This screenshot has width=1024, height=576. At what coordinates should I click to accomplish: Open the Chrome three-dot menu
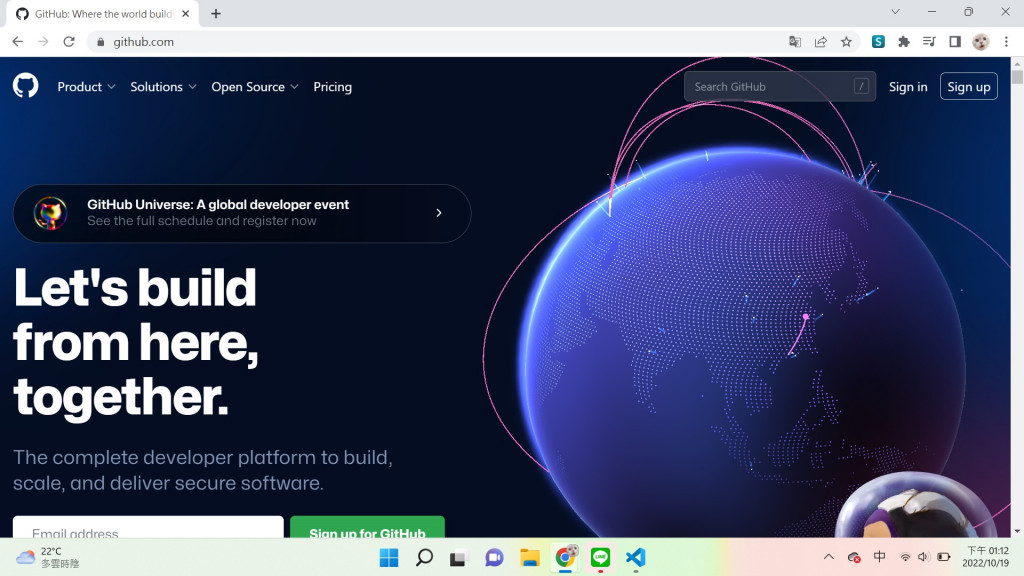[x=1006, y=42]
